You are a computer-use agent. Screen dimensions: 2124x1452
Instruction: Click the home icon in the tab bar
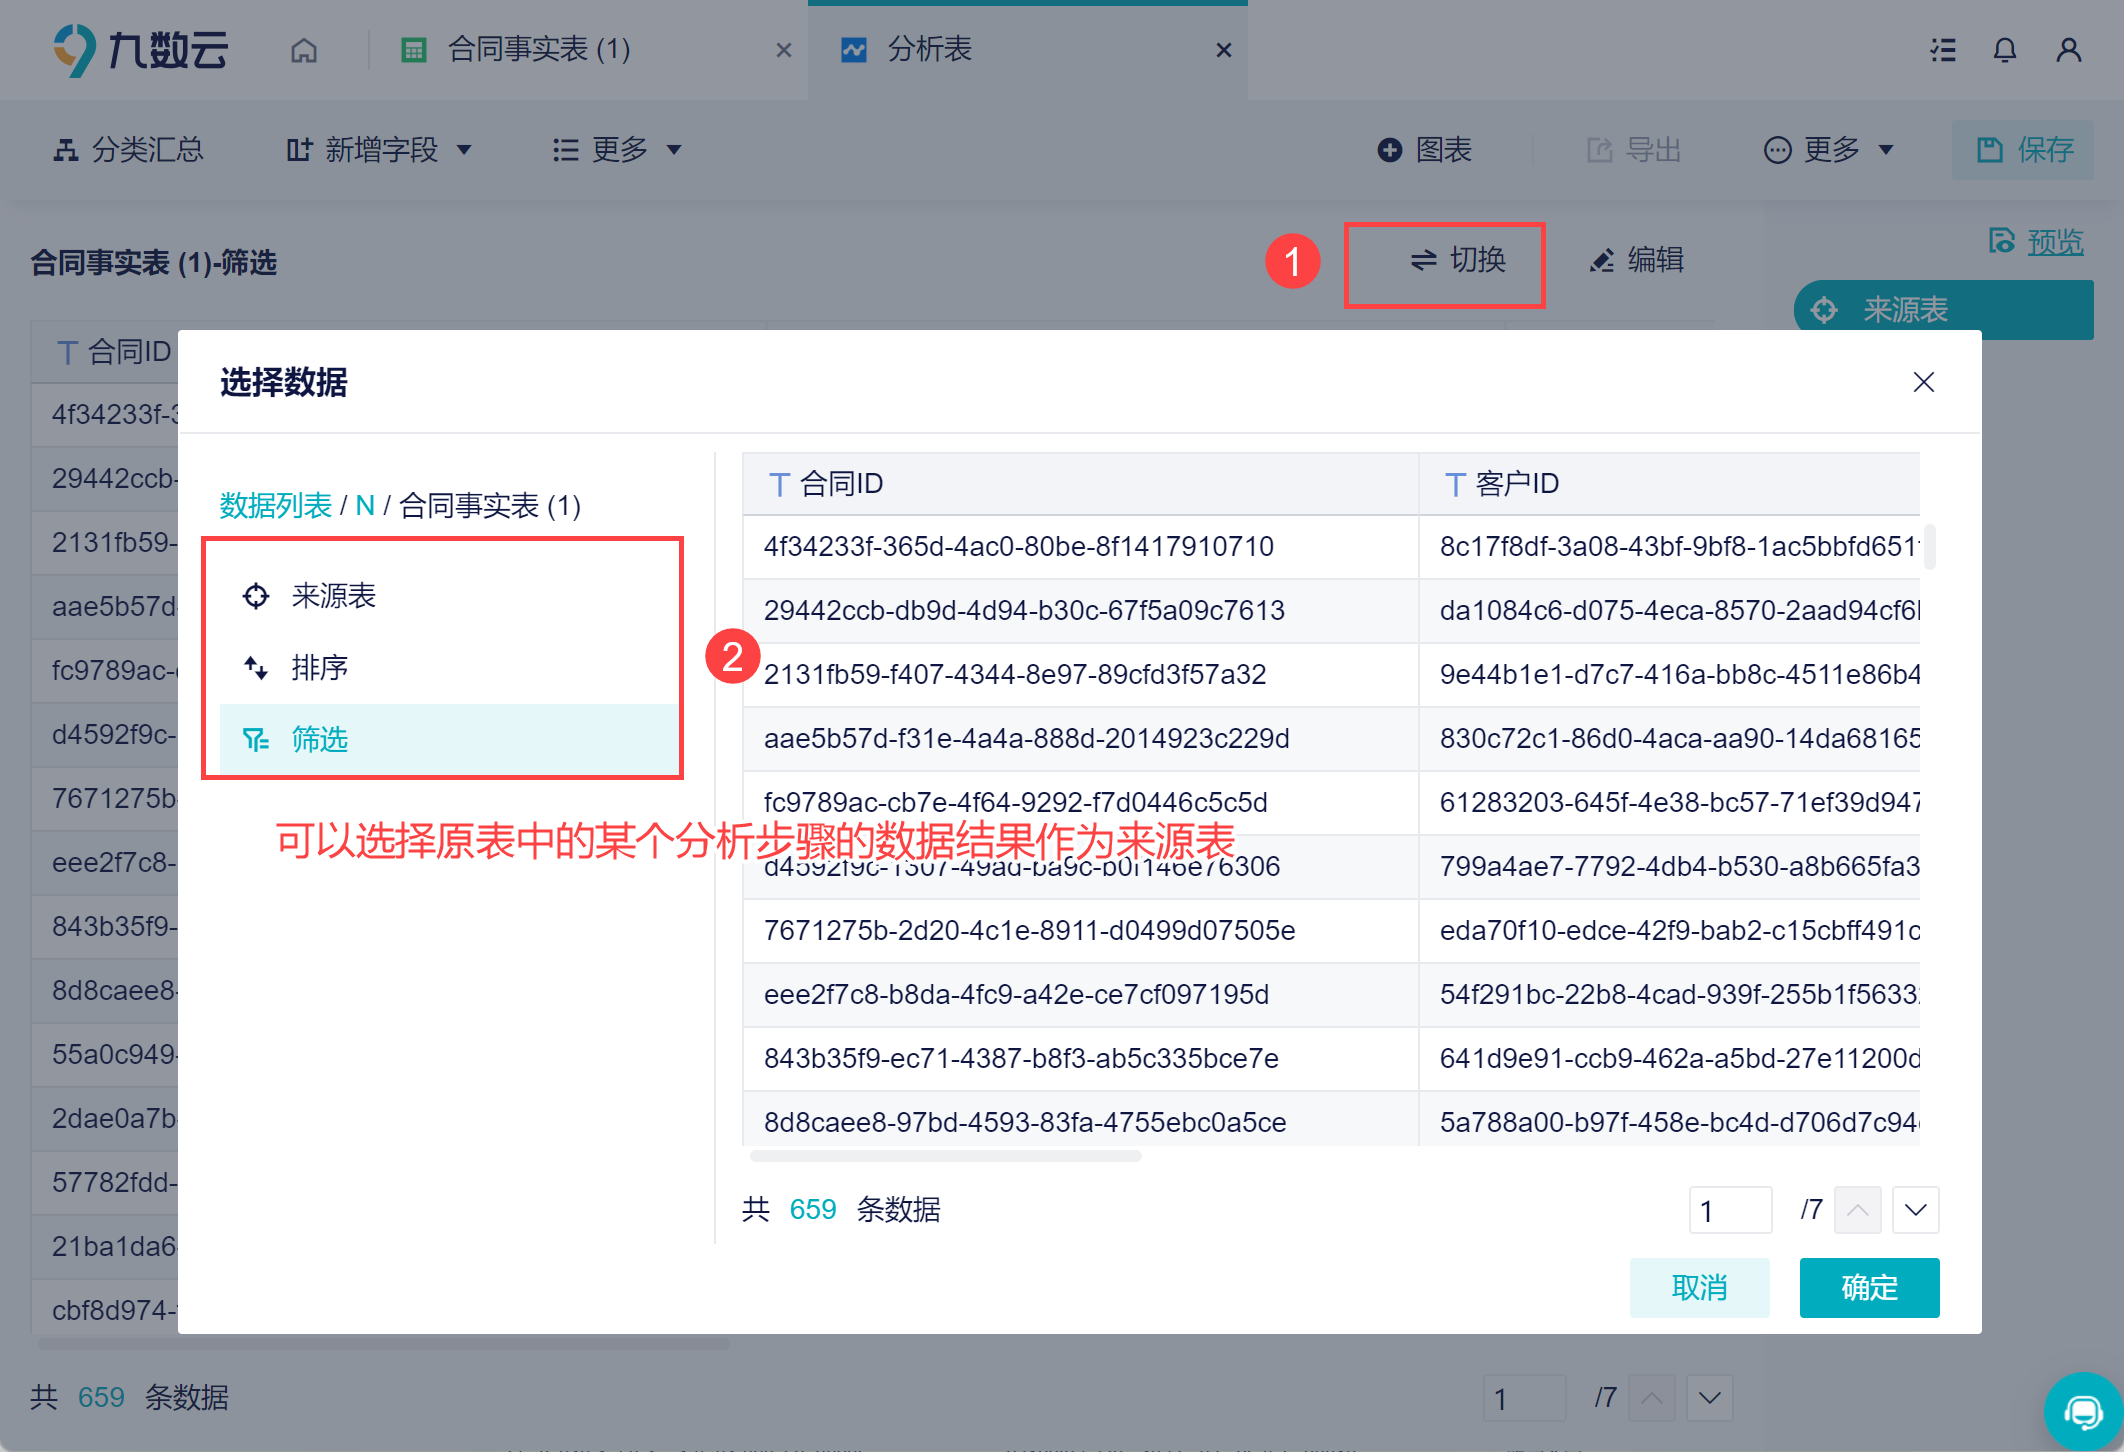[304, 50]
